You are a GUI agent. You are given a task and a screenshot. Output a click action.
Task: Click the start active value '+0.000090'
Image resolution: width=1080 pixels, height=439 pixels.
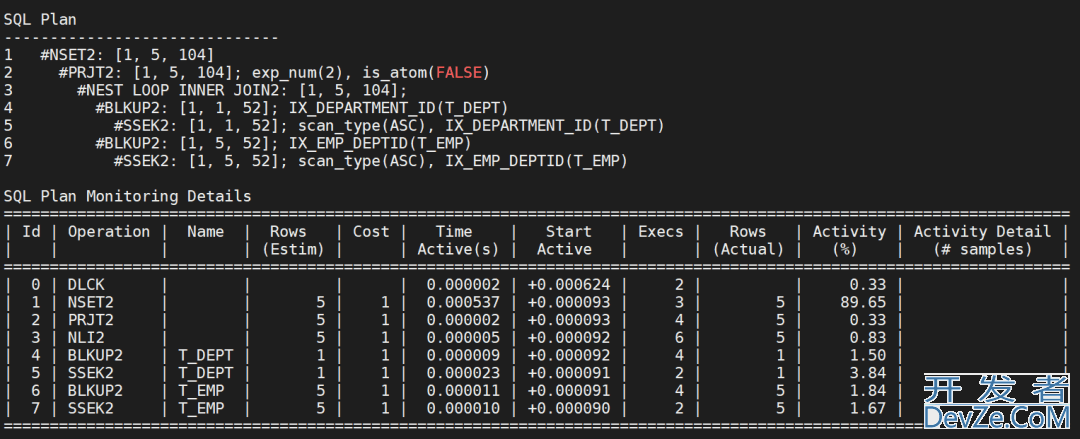tap(568, 409)
